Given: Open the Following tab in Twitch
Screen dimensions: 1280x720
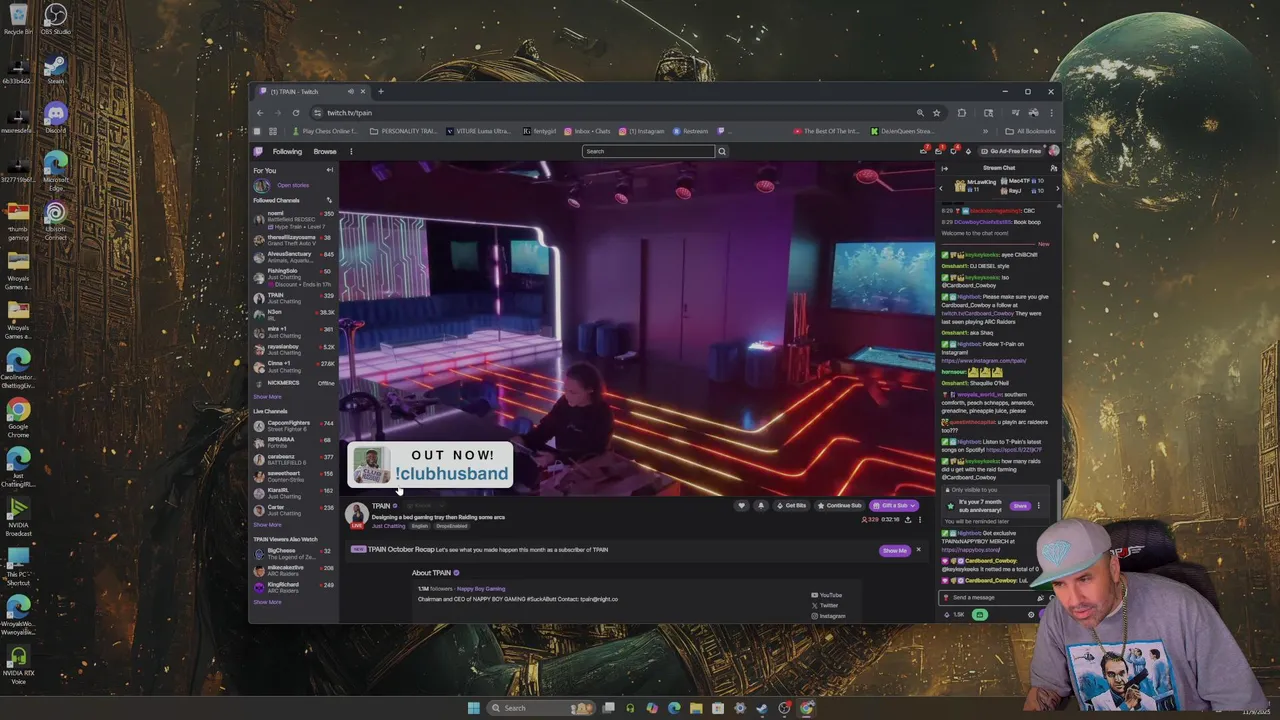Looking at the screenshot, I should (x=287, y=151).
